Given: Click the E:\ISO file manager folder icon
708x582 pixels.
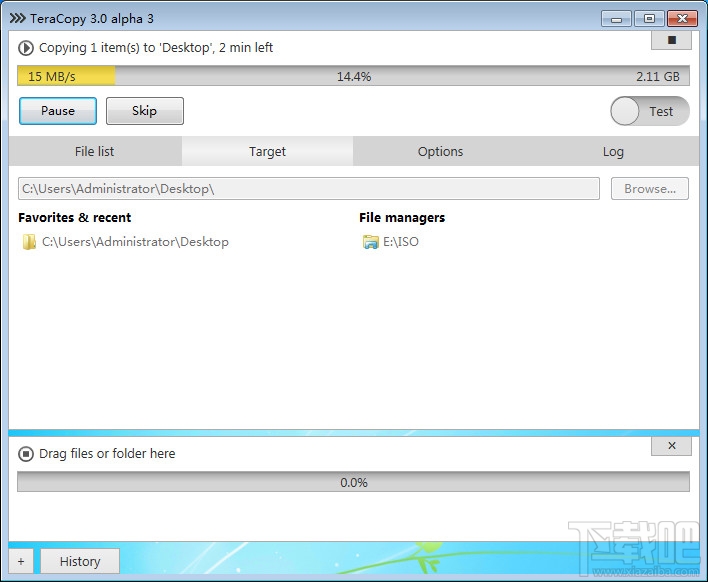Looking at the screenshot, I should (x=370, y=242).
